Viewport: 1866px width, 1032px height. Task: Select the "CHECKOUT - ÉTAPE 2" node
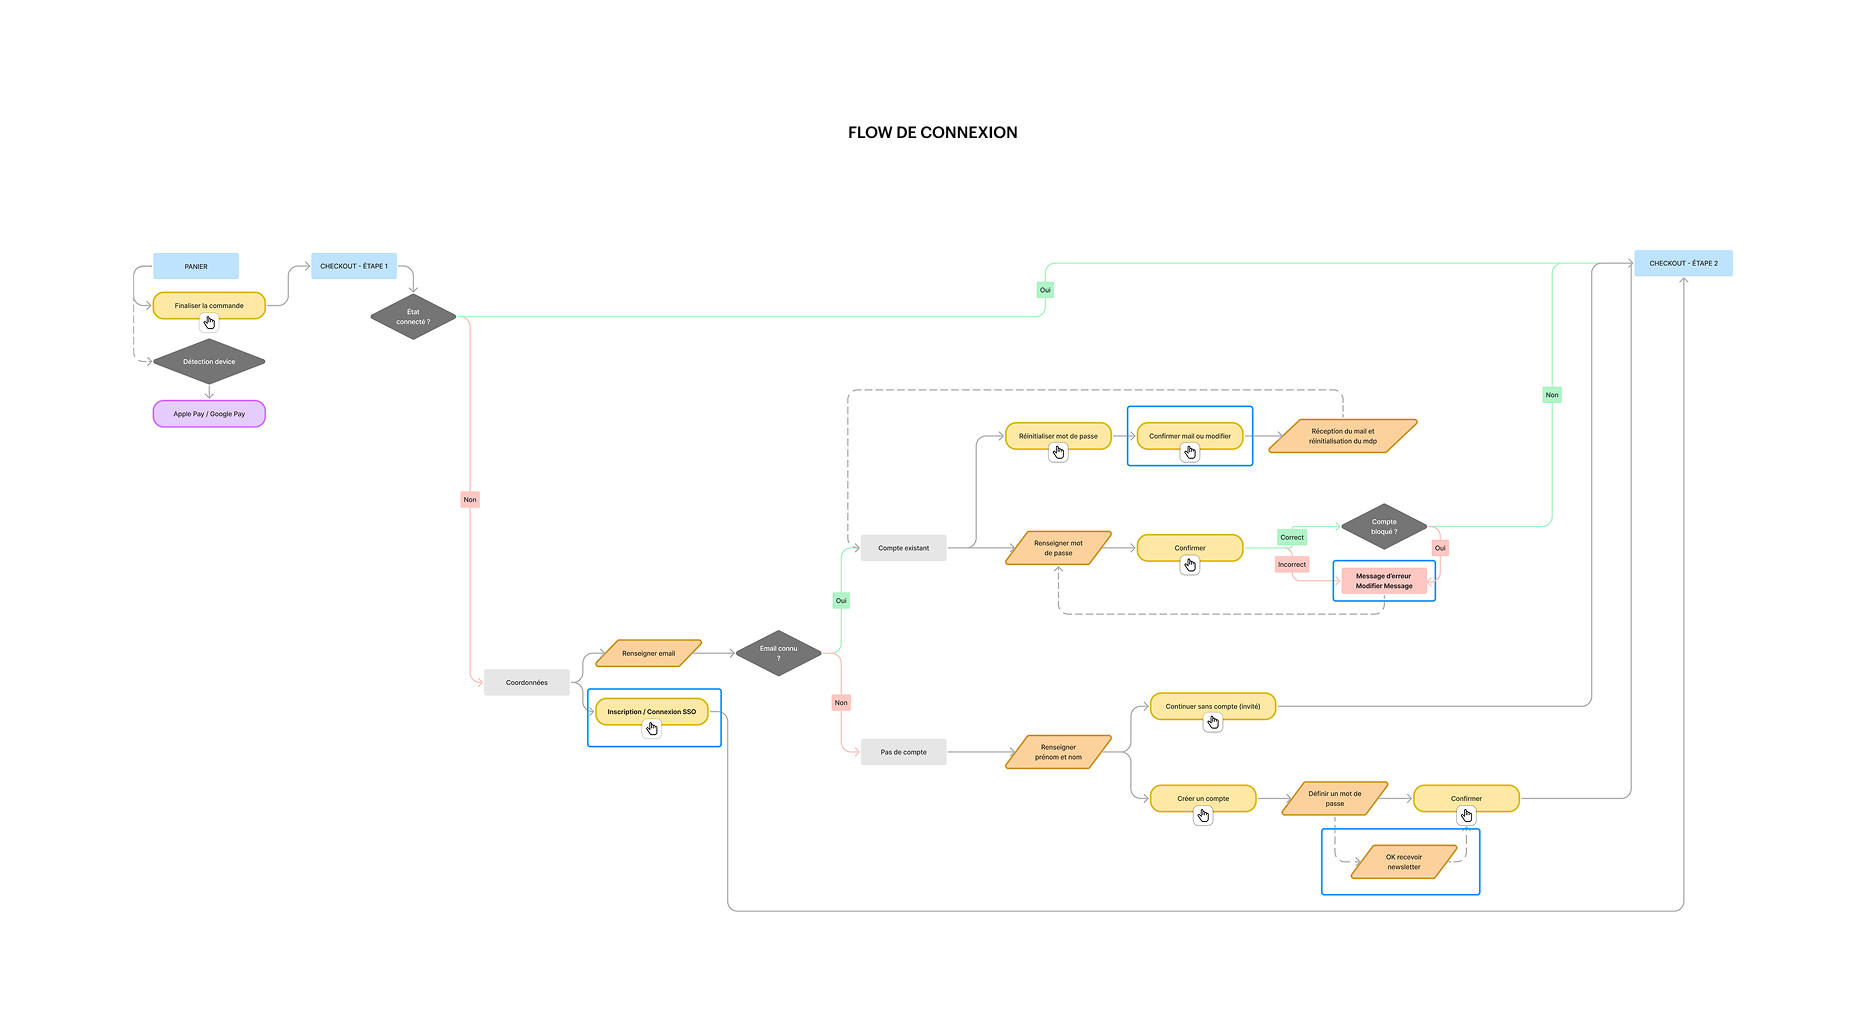coord(1684,263)
